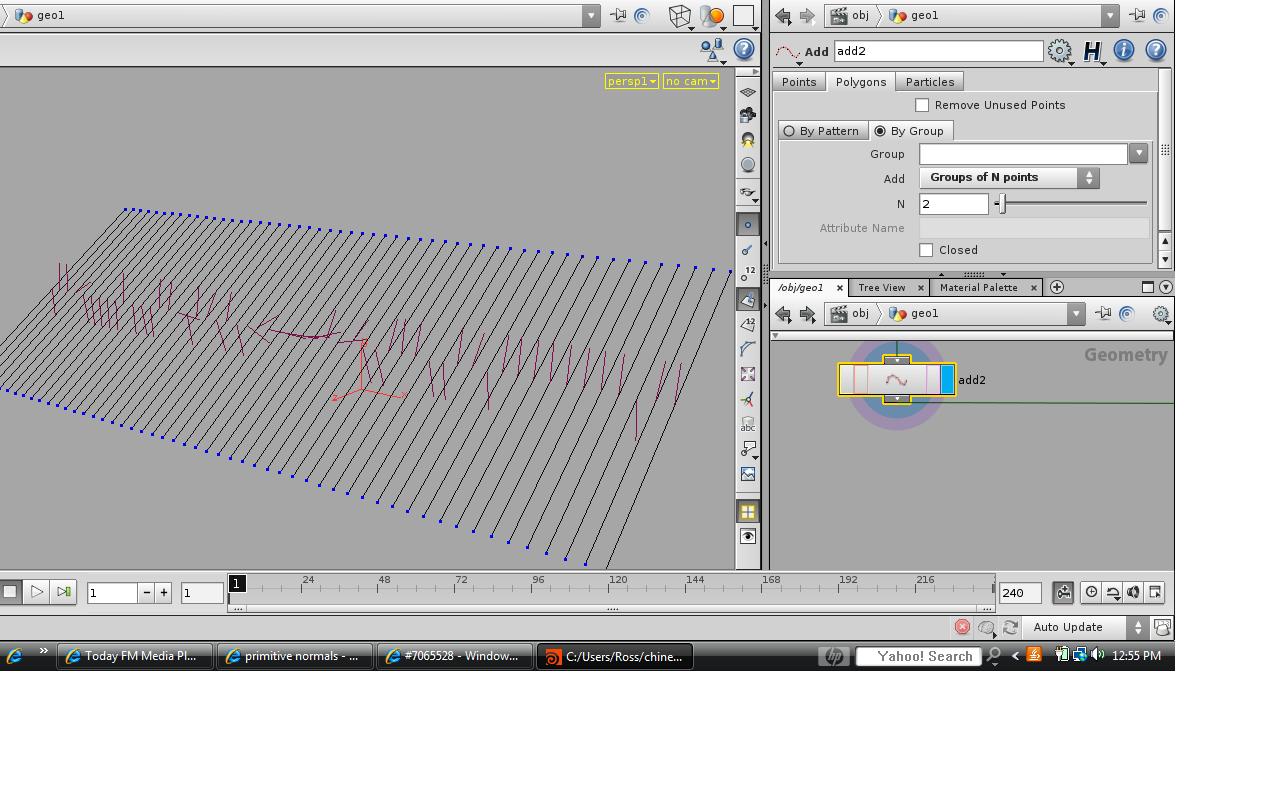Open the no cam camera menu
Image resolution: width=1280 pixels, height=800 pixels.
point(690,81)
